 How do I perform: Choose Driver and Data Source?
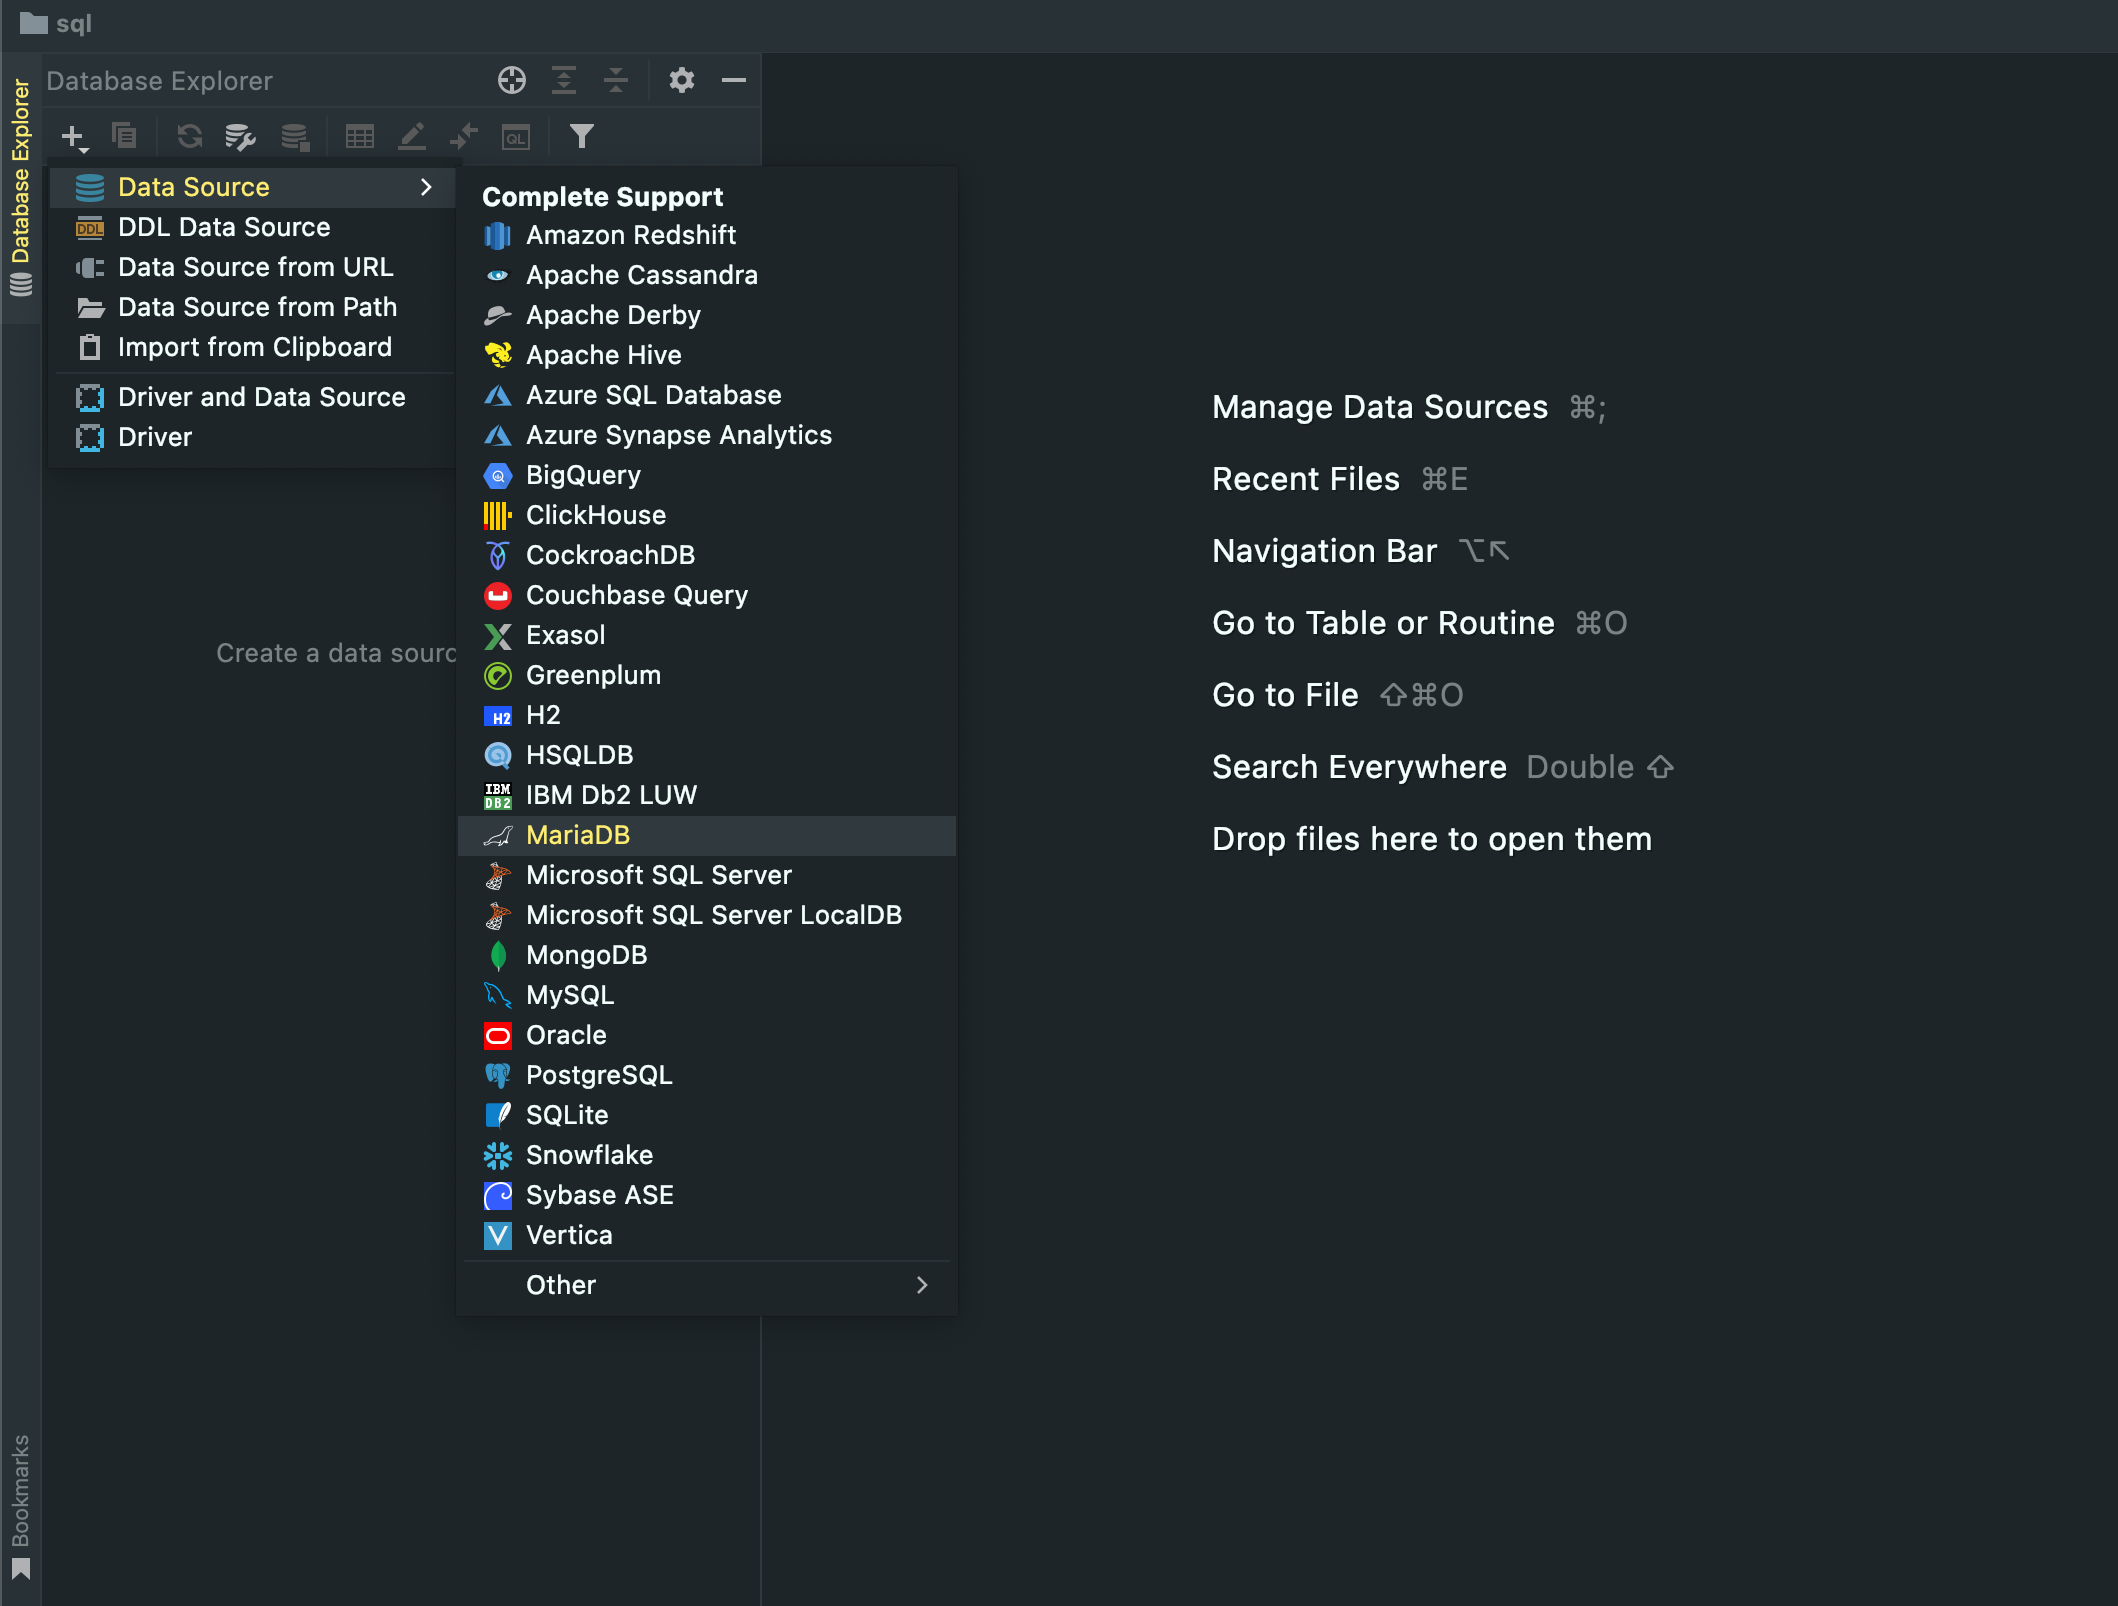click(252, 397)
